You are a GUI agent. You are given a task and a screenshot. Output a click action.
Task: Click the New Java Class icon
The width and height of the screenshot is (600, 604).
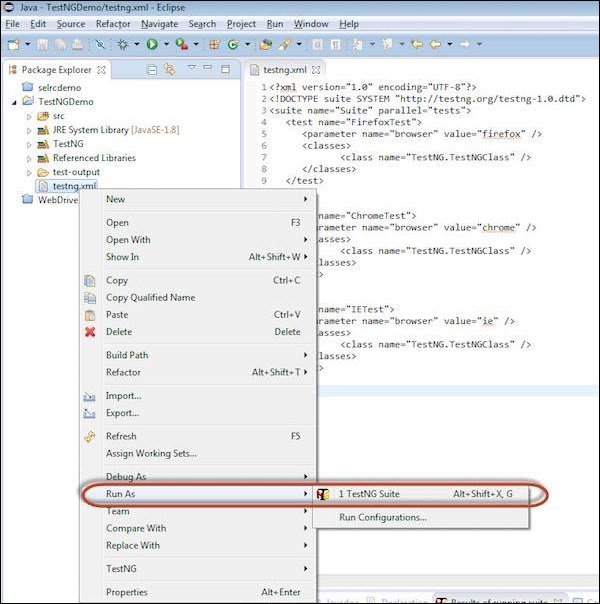(x=233, y=44)
